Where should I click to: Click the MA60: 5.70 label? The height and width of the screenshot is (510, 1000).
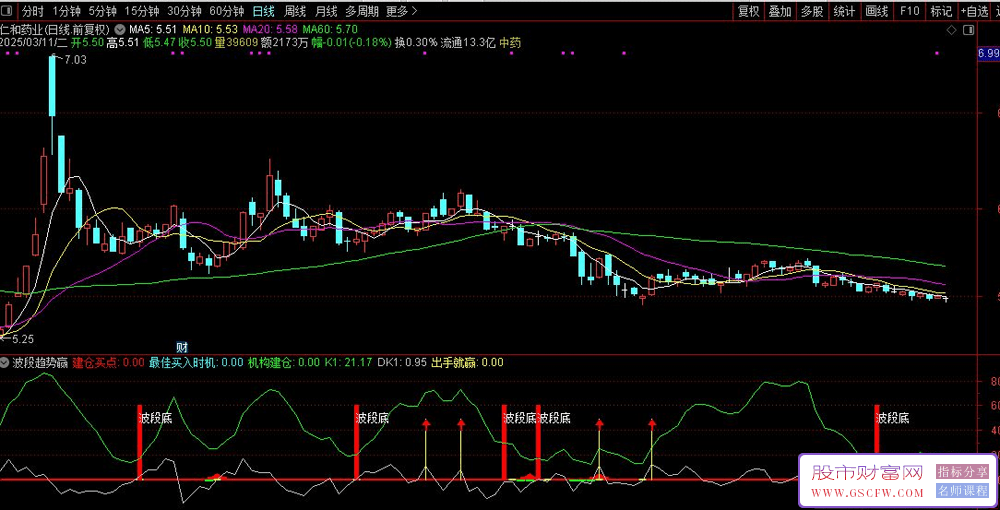click(330, 29)
